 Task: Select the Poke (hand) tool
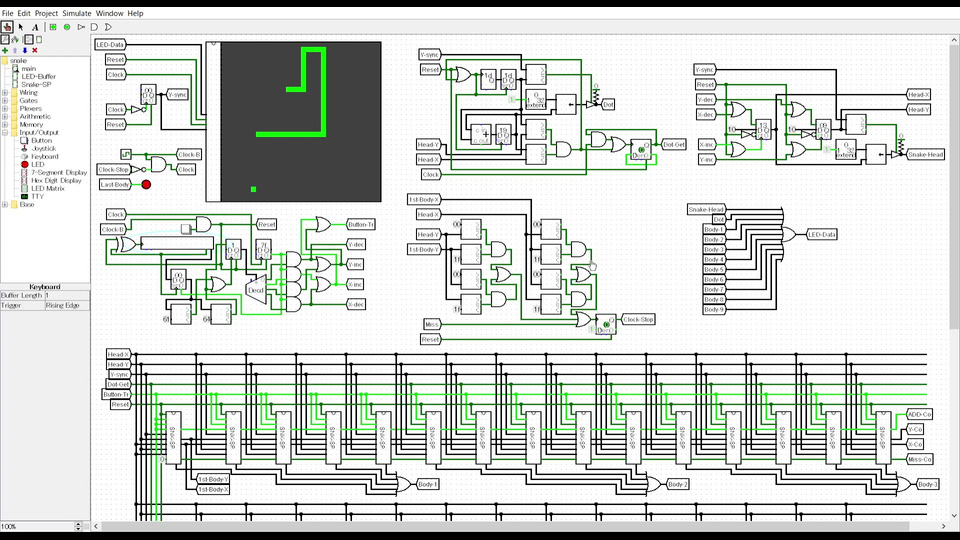7,27
